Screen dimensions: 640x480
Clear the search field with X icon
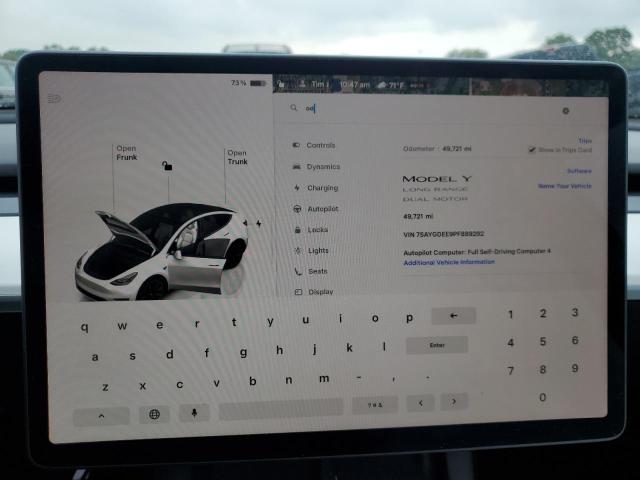coord(565,111)
